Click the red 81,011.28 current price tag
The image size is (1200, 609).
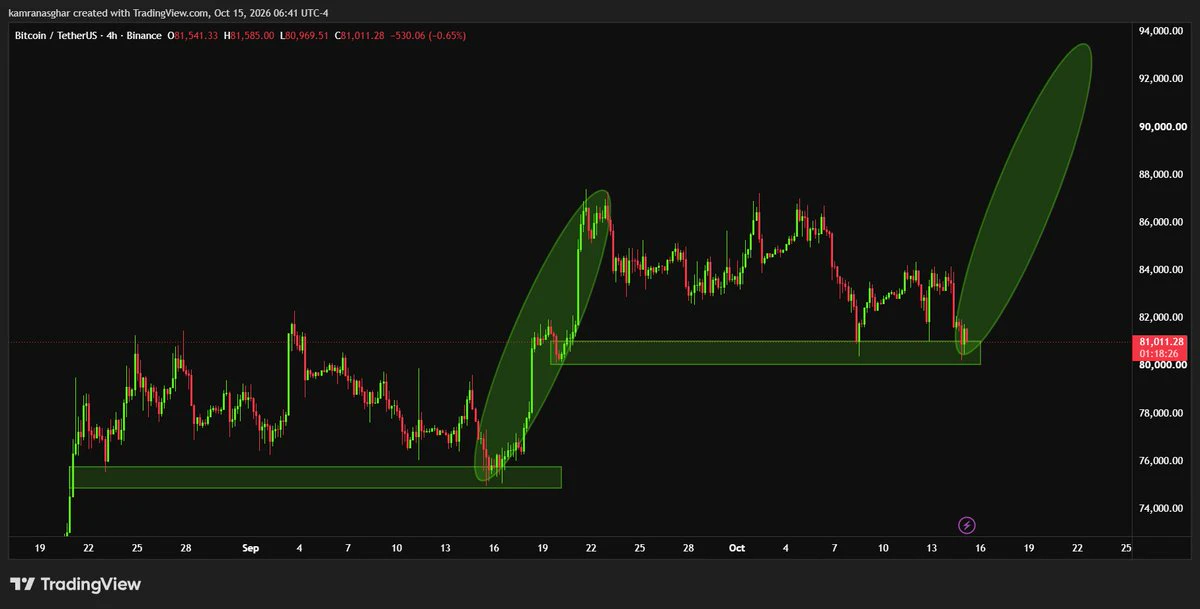(x=1160, y=342)
